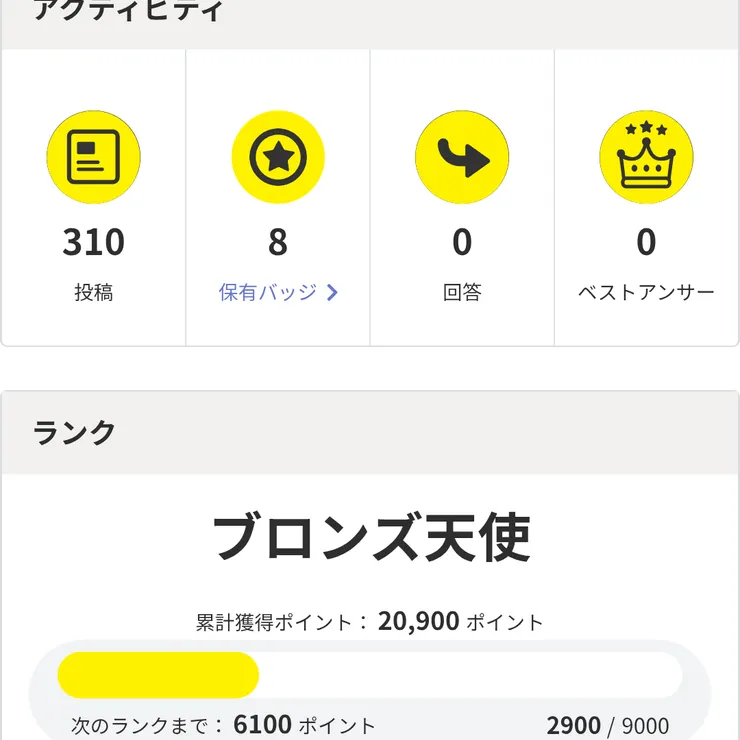The height and width of the screenshot is (740, 740).
Task: Click the star badge icon
Action: [278, 157]
